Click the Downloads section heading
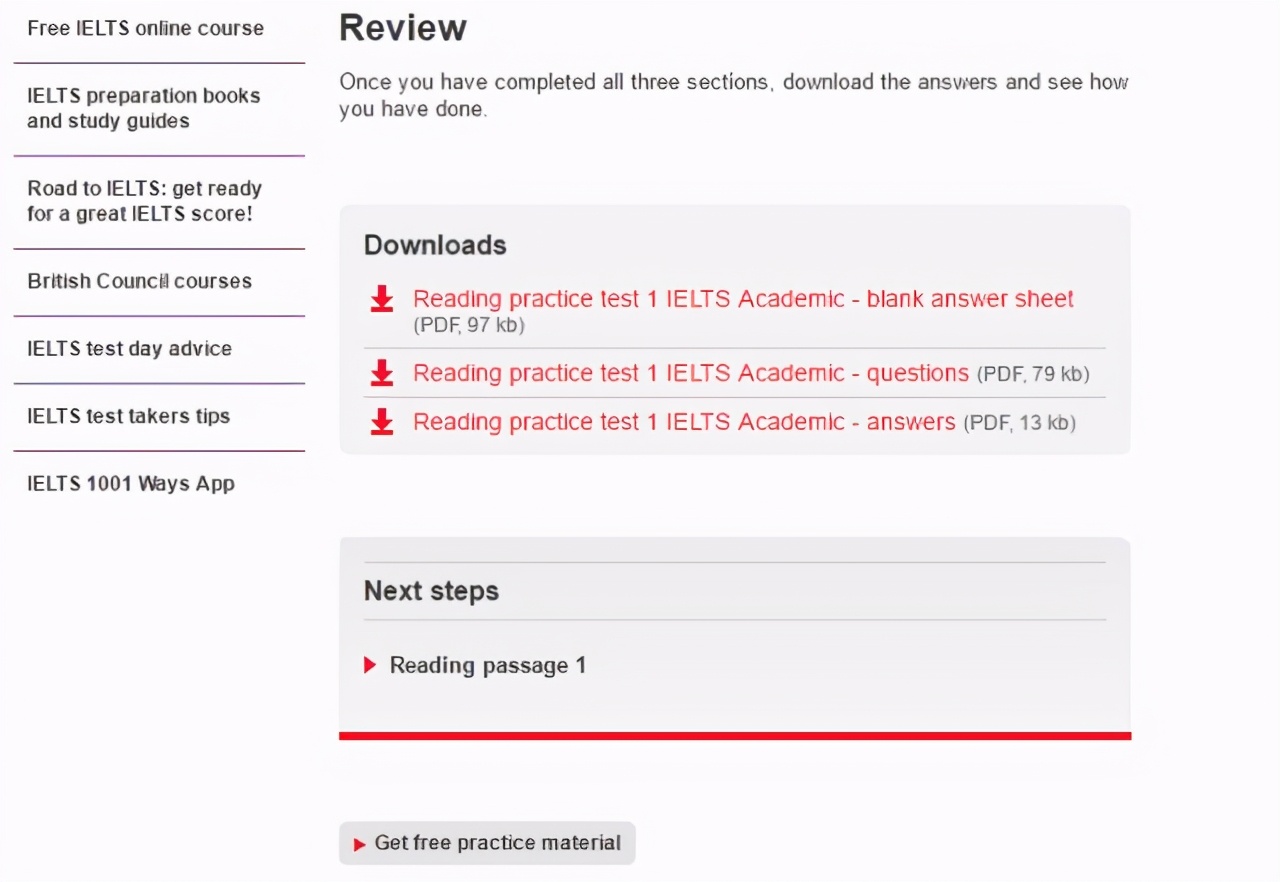The image size is (1280, 882). click(x=435, y=245)
